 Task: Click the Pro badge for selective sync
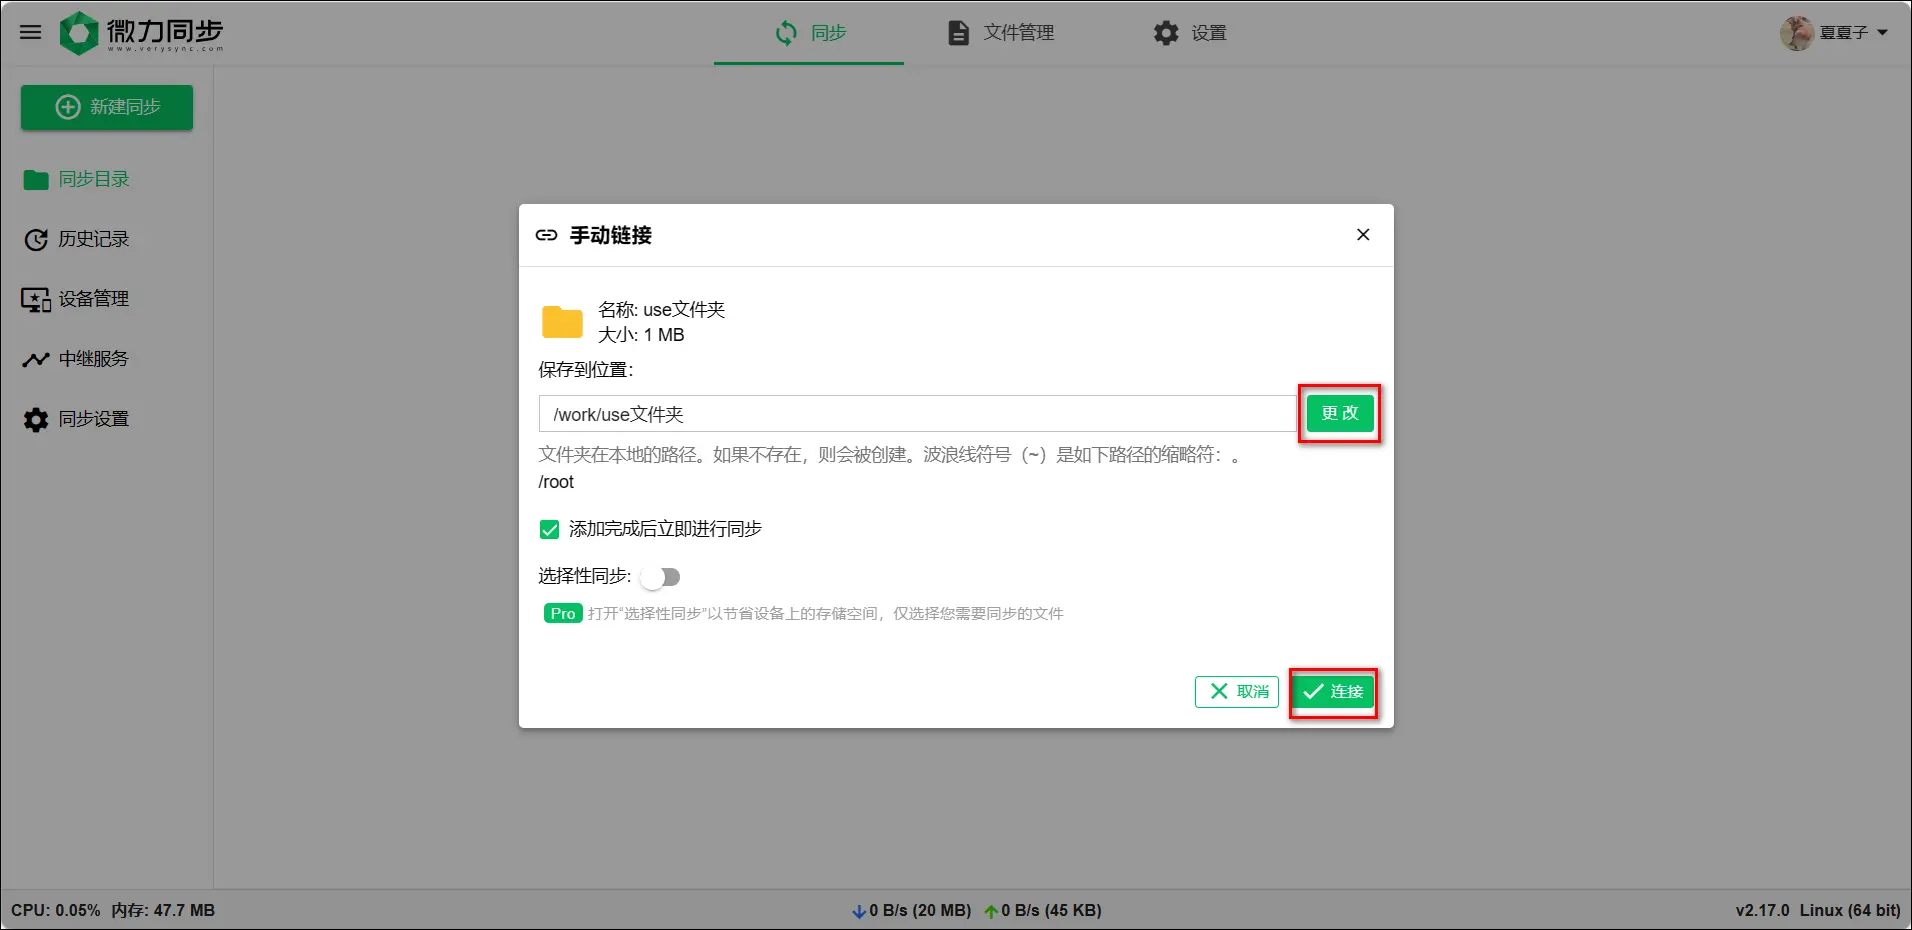coord(562,613)
